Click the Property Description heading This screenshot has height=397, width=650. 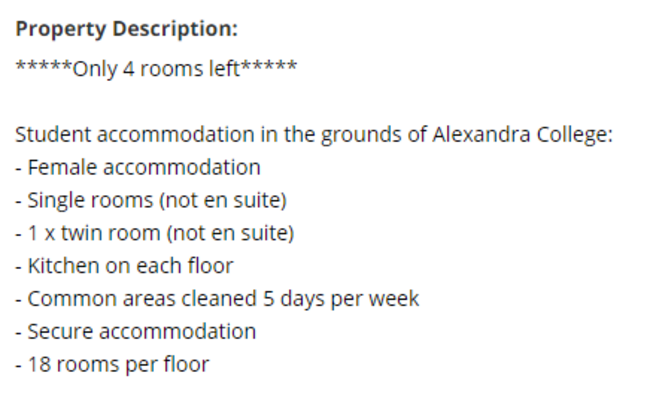(x=126, y=29)
